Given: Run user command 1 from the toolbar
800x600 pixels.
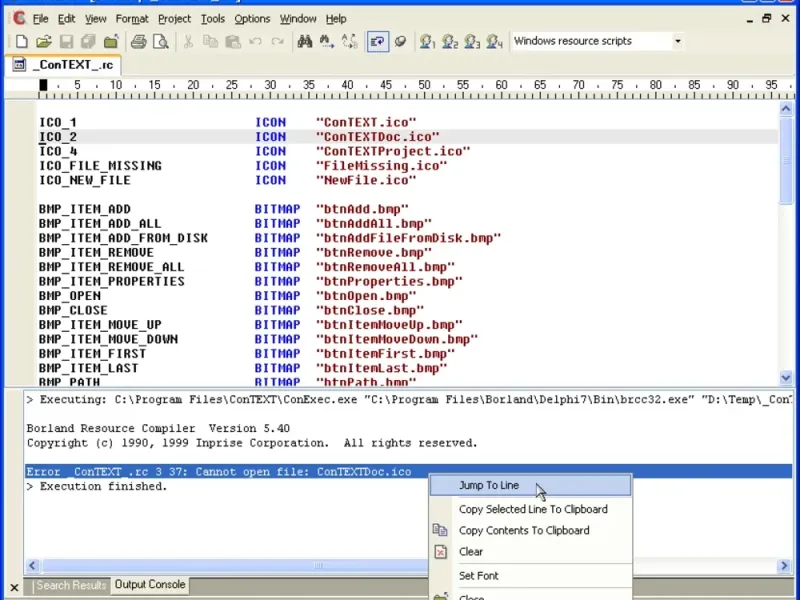Looking at the screenshot, I should tap(428, 42).
